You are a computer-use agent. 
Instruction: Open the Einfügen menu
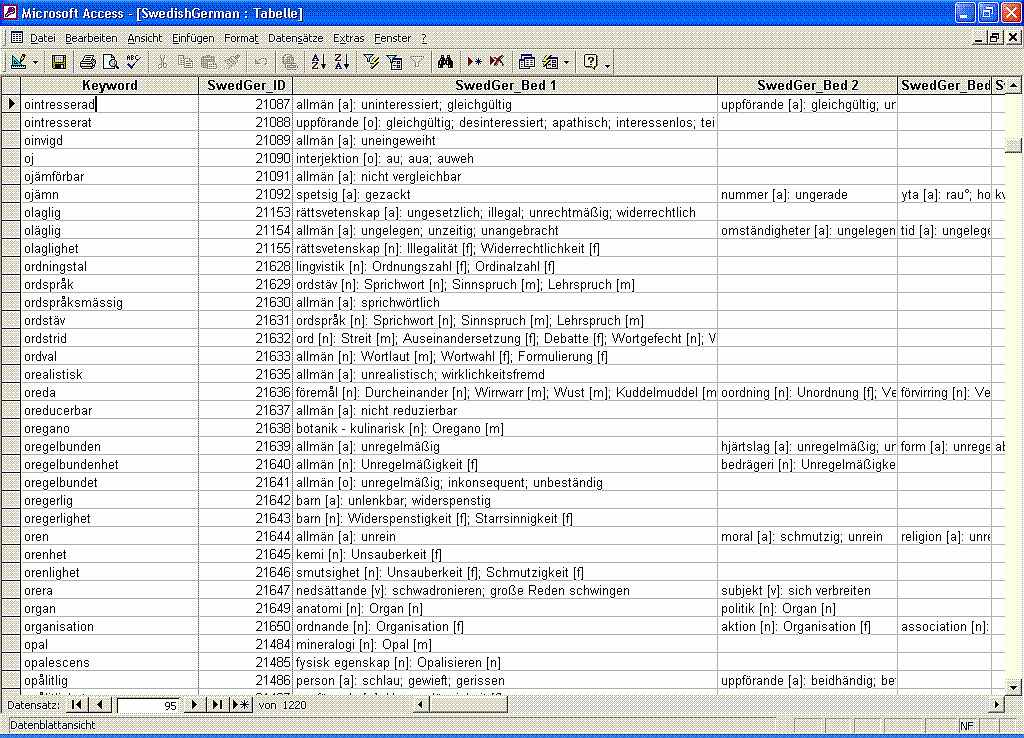tap(193, 38)
